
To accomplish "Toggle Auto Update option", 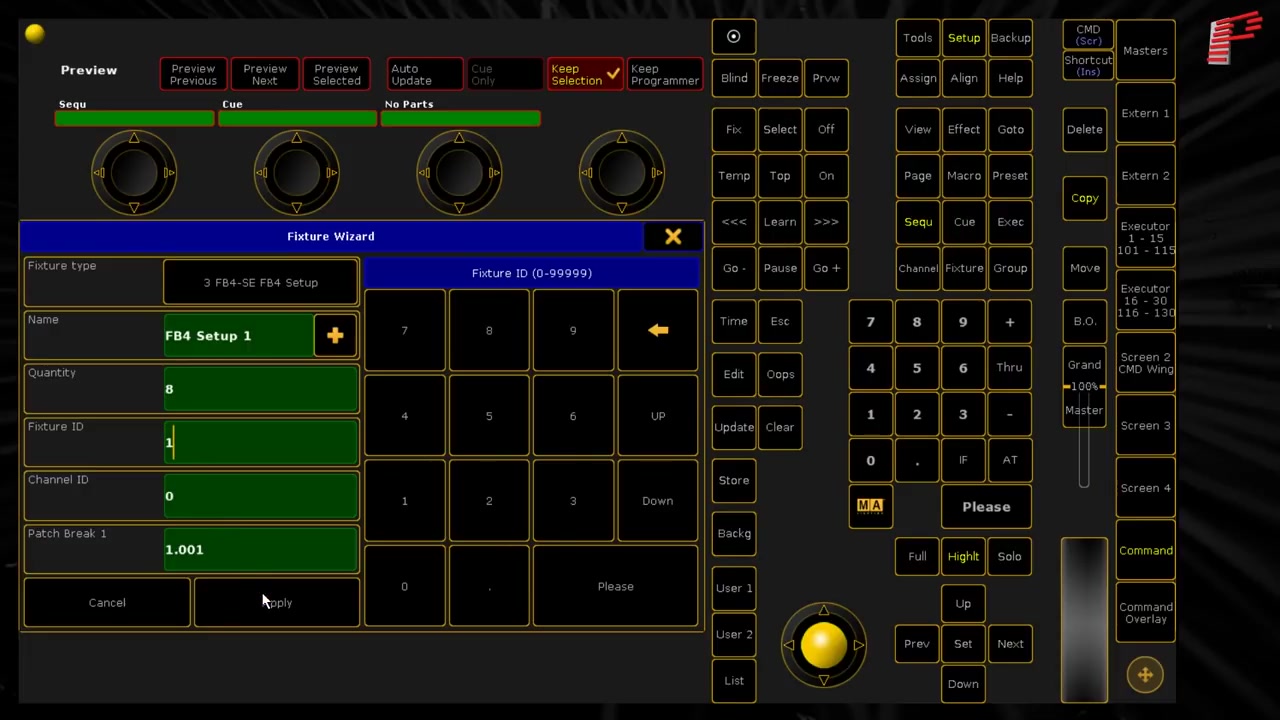I will [x=425, y=75].
